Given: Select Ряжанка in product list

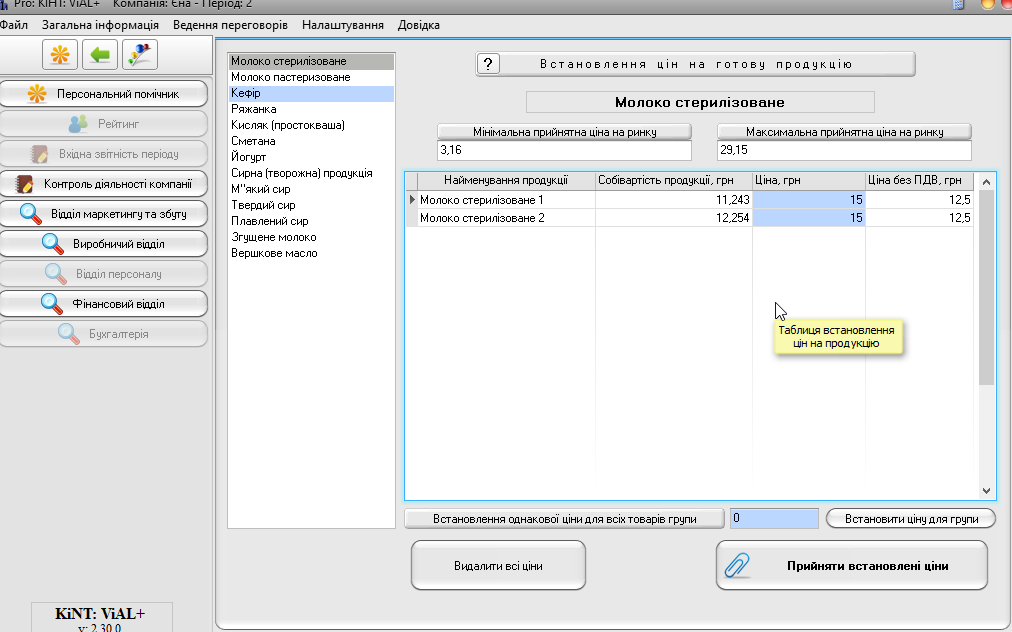Looking at the screenshot, I should click(311, 109).
